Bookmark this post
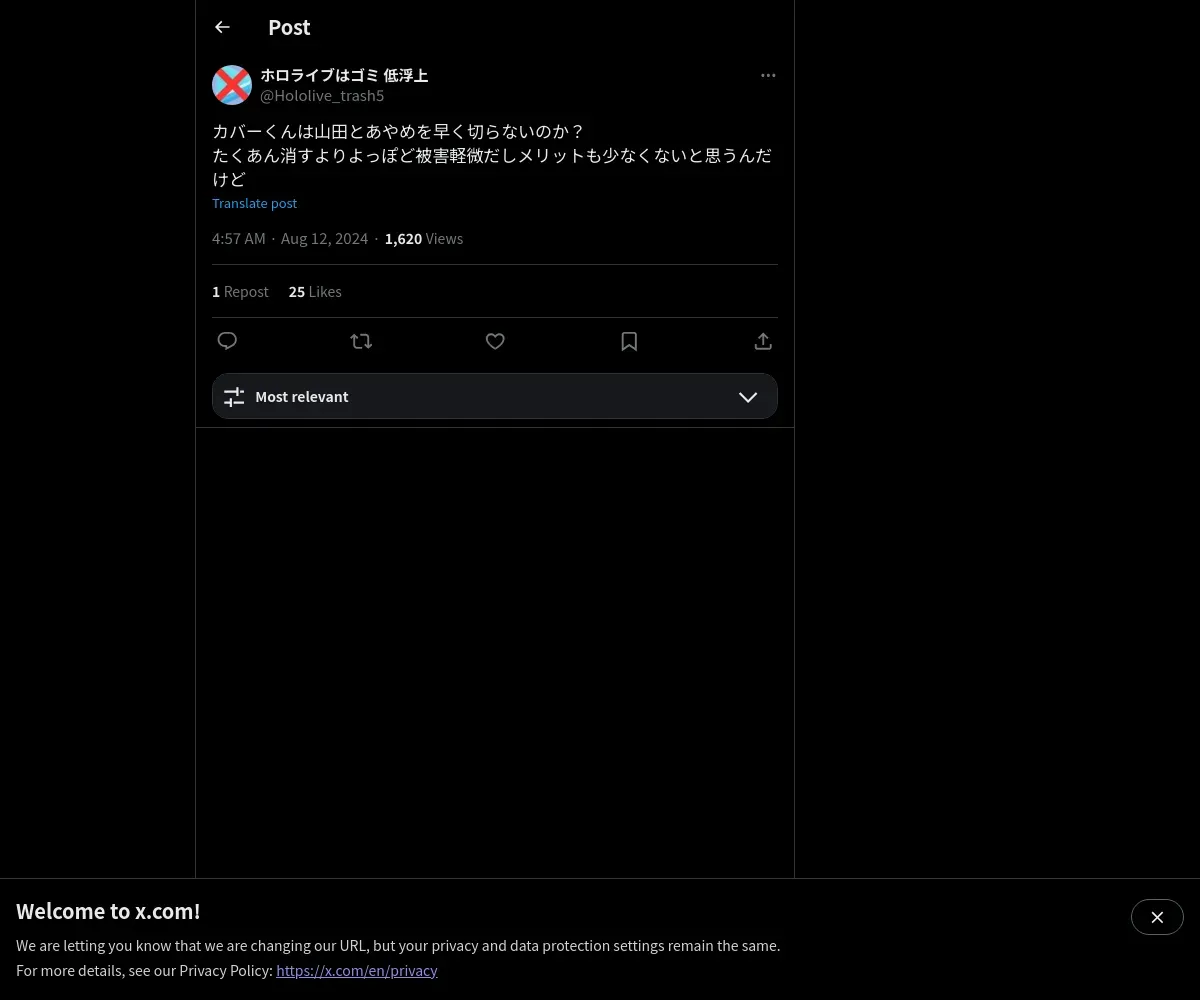The height and width of the screenshot is (1000, 1200). tap(629, 341)
